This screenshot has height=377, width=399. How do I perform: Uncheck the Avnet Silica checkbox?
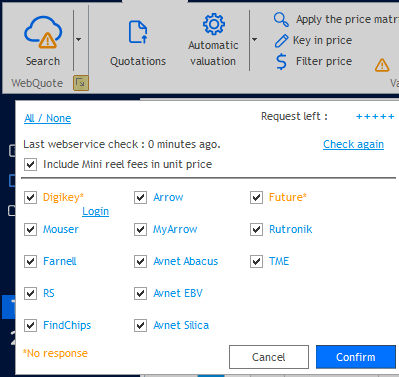click(x=141, y=325)
